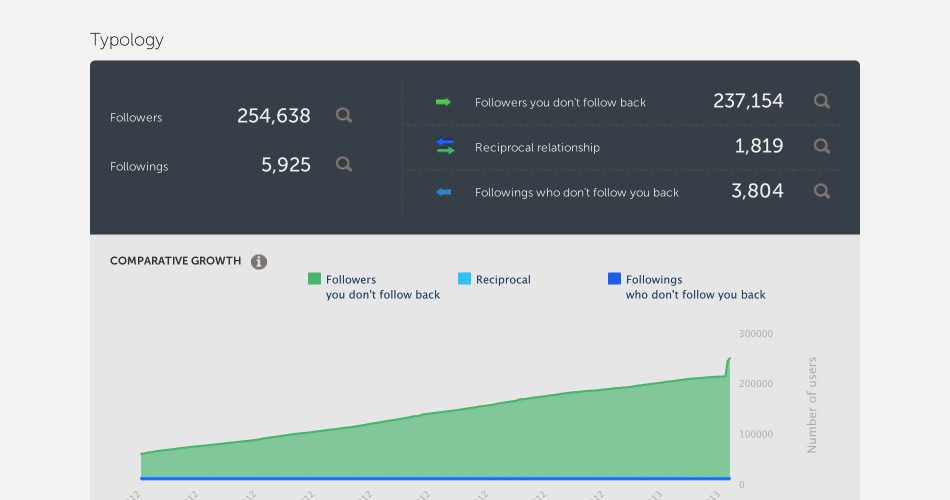Click the Followers label
950x500 pixels.
tap(136, 118)
